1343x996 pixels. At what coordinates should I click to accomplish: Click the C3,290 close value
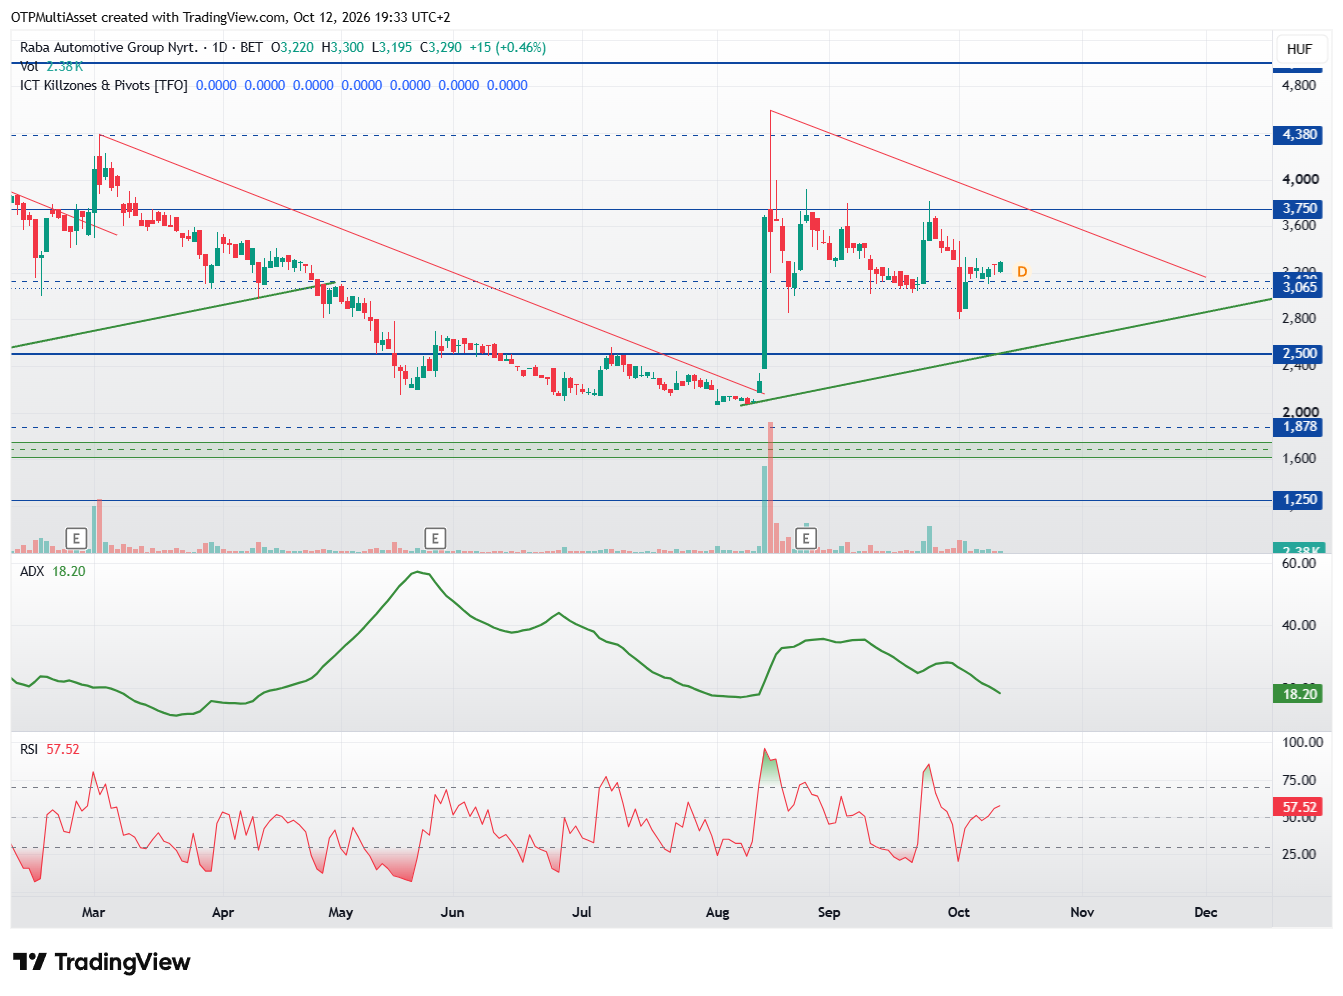(441, 47)
